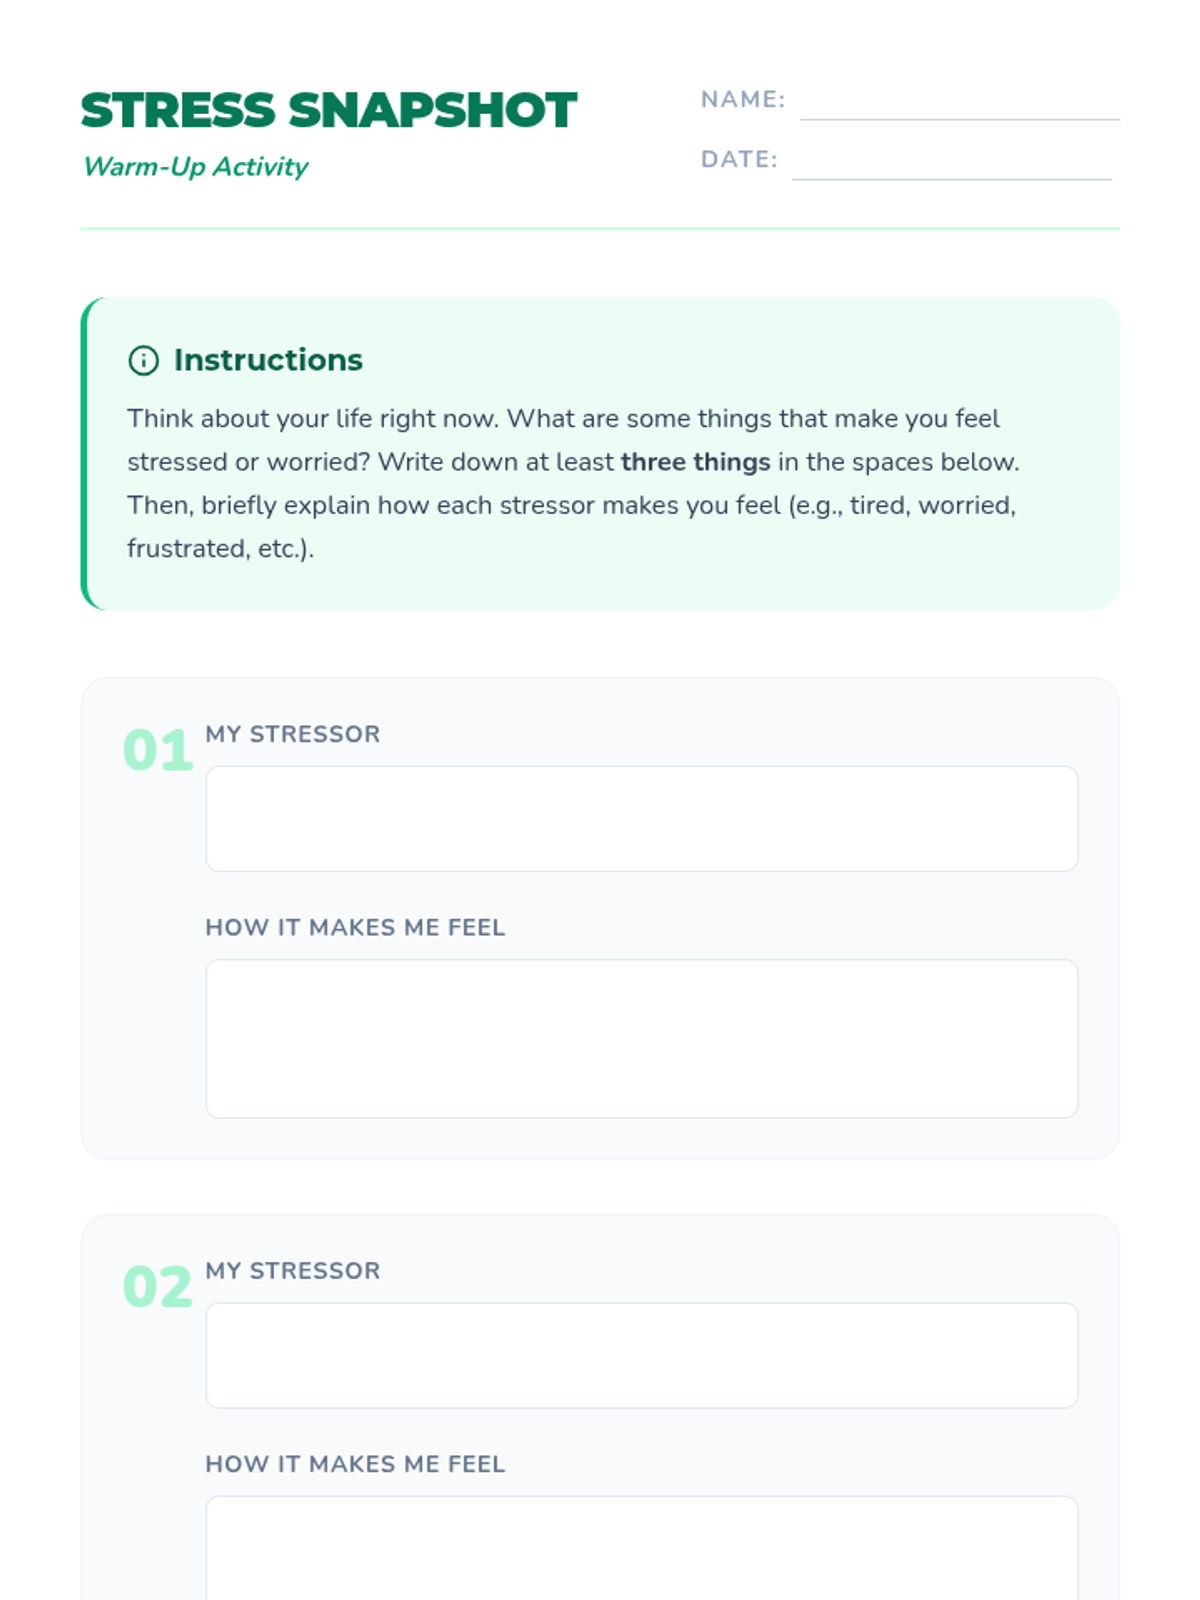Click the large 01 number badge
Image resolution: width=1200 pixels, height=1600 pixels.
[158, 750]
